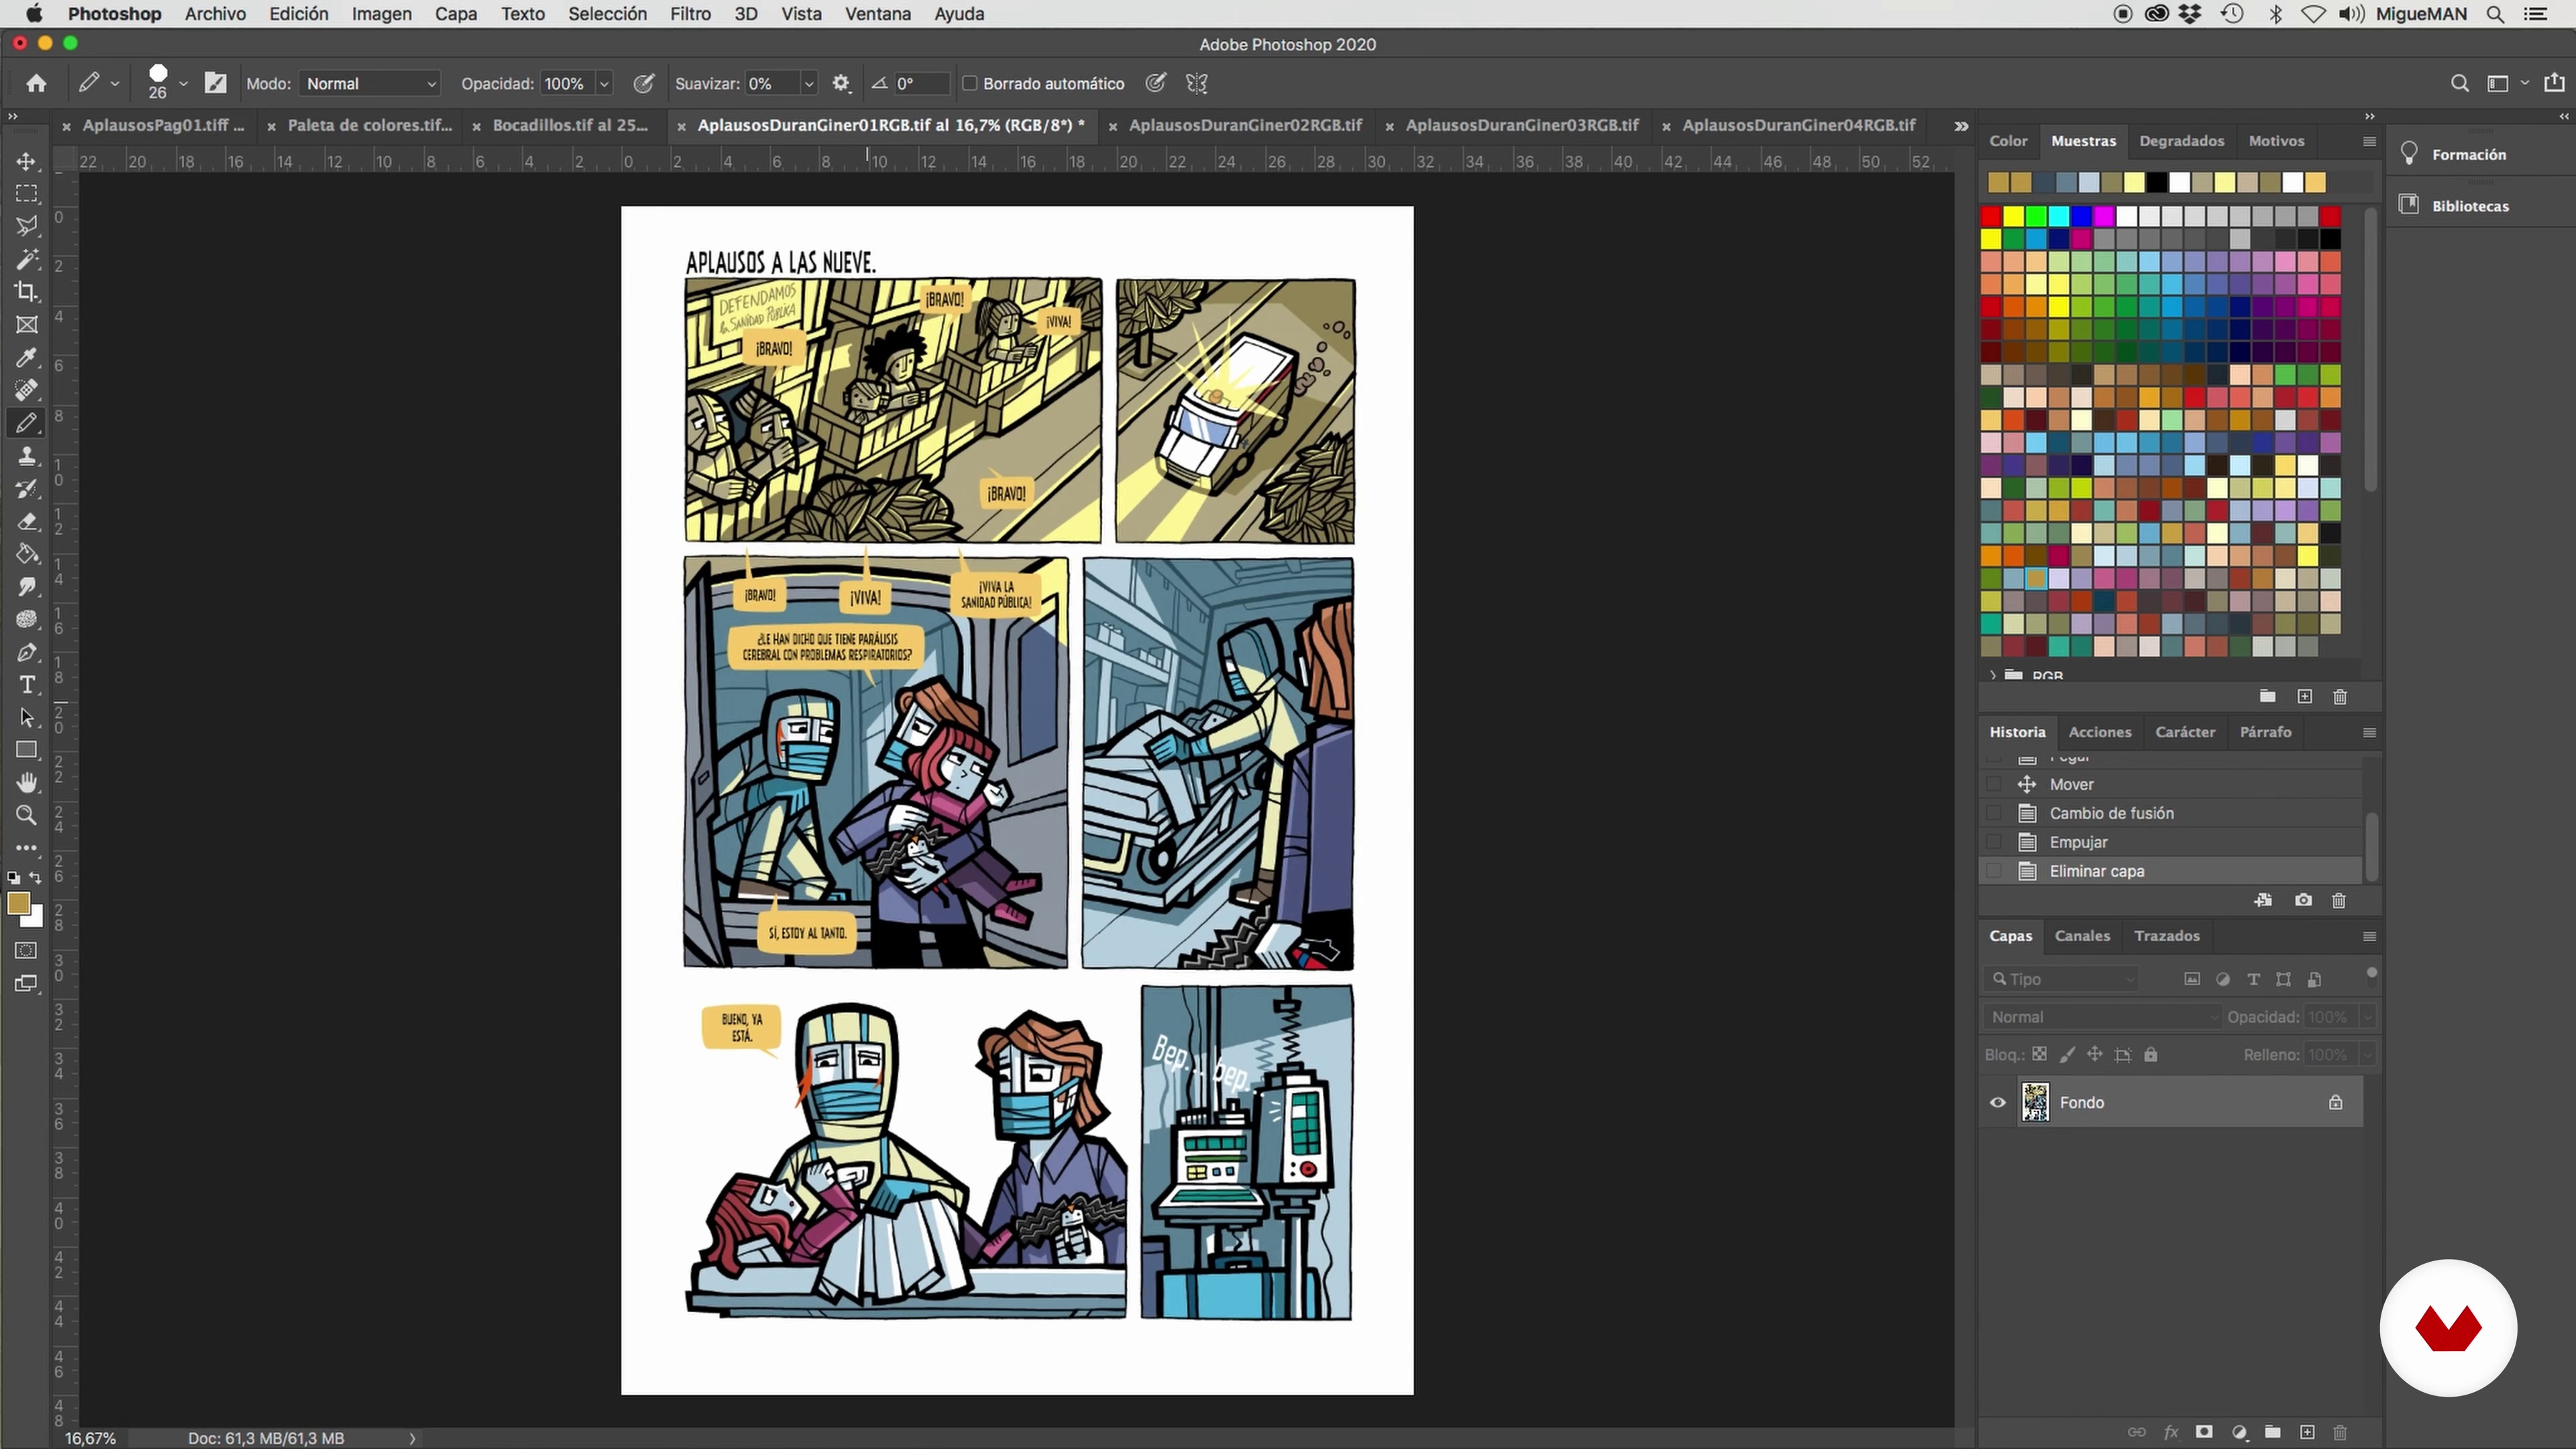
Task: Select the Eraser tool
Action: [x=27, y=521]
